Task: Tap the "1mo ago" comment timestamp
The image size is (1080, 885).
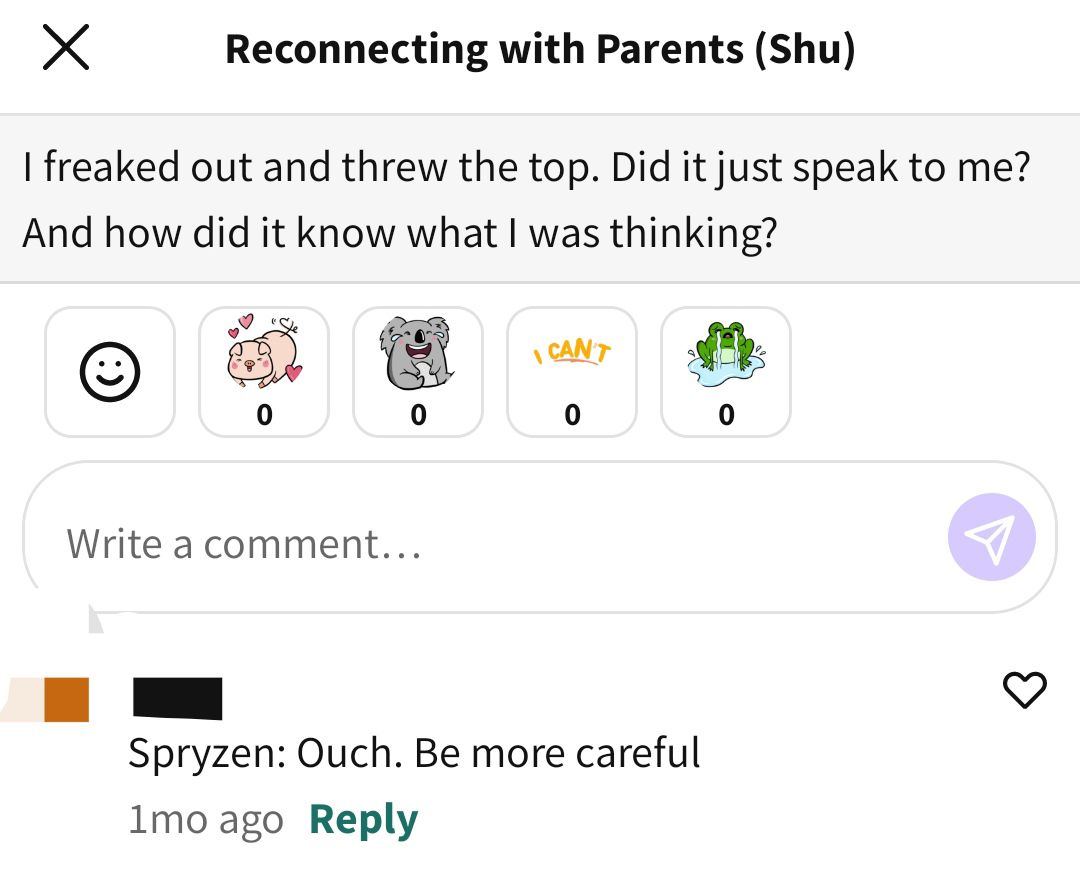Action: coord(206,820)
